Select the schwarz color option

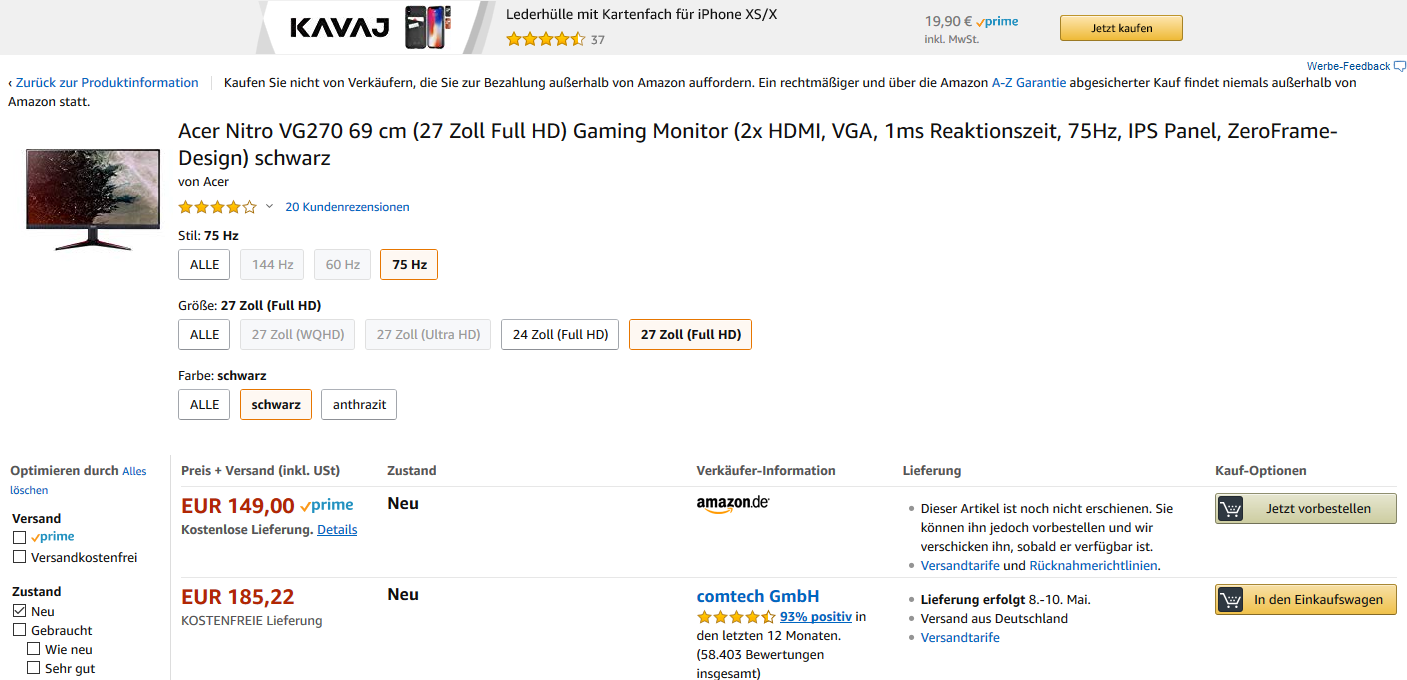276,404
